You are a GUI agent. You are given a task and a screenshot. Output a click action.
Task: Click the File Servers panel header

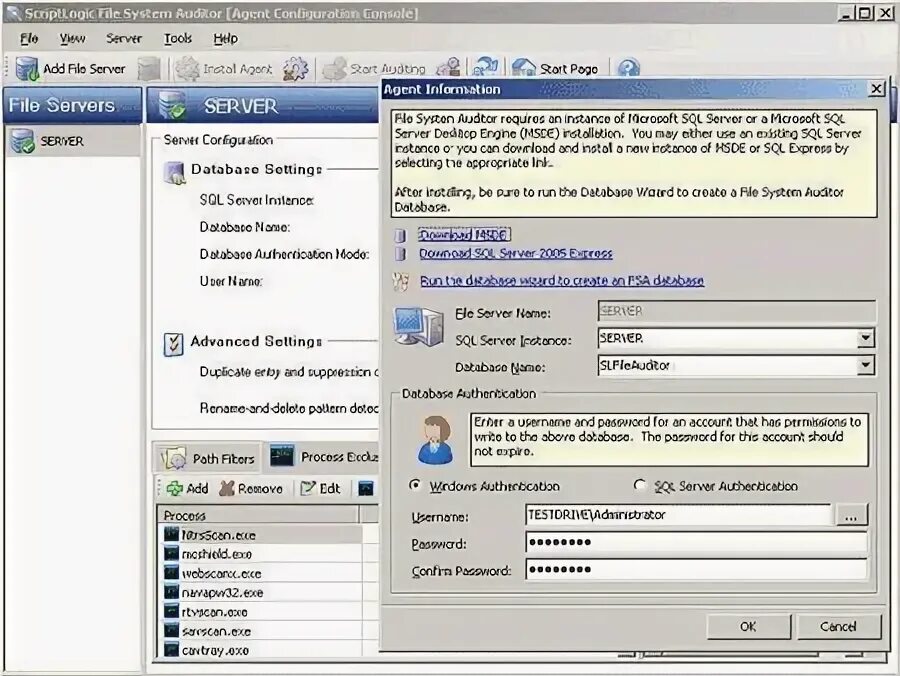point(72,105)
